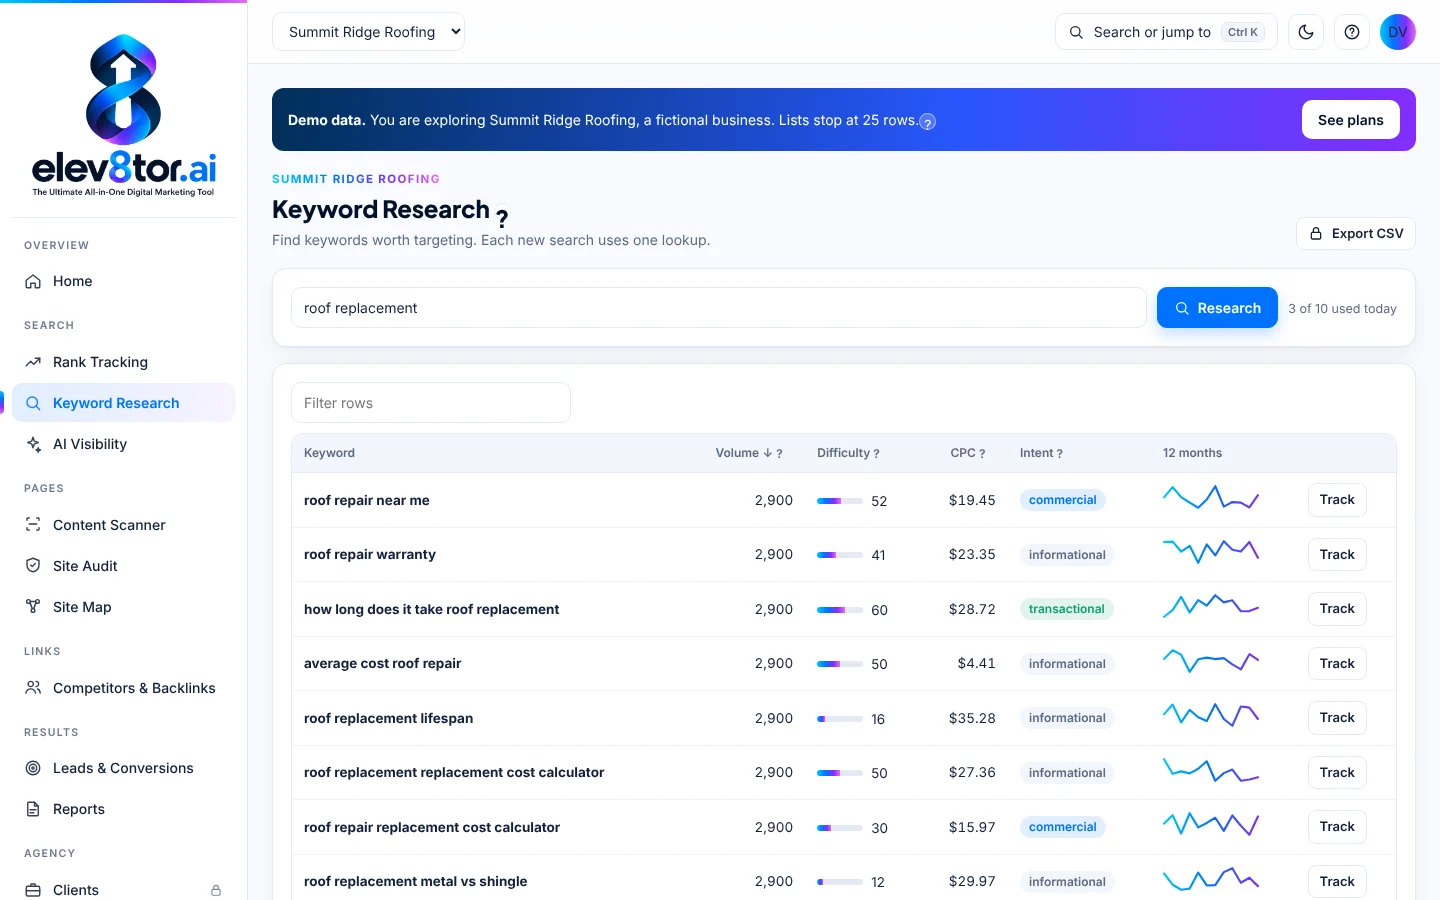
Task: Open the help circle icon in header
Action: [x=1352, y=32]
